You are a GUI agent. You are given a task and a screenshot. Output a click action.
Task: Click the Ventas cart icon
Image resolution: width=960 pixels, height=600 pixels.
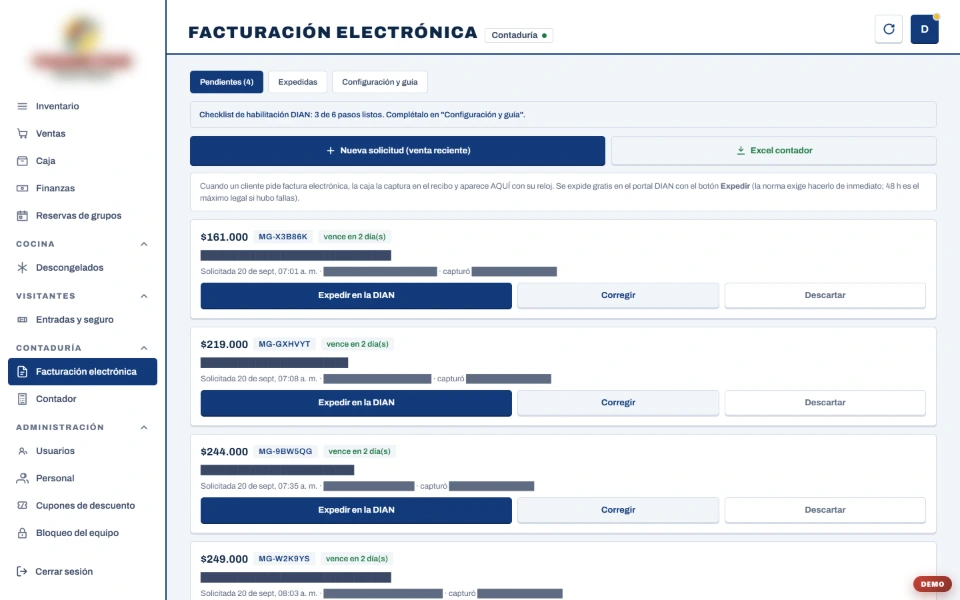click(x=22, y=133)
